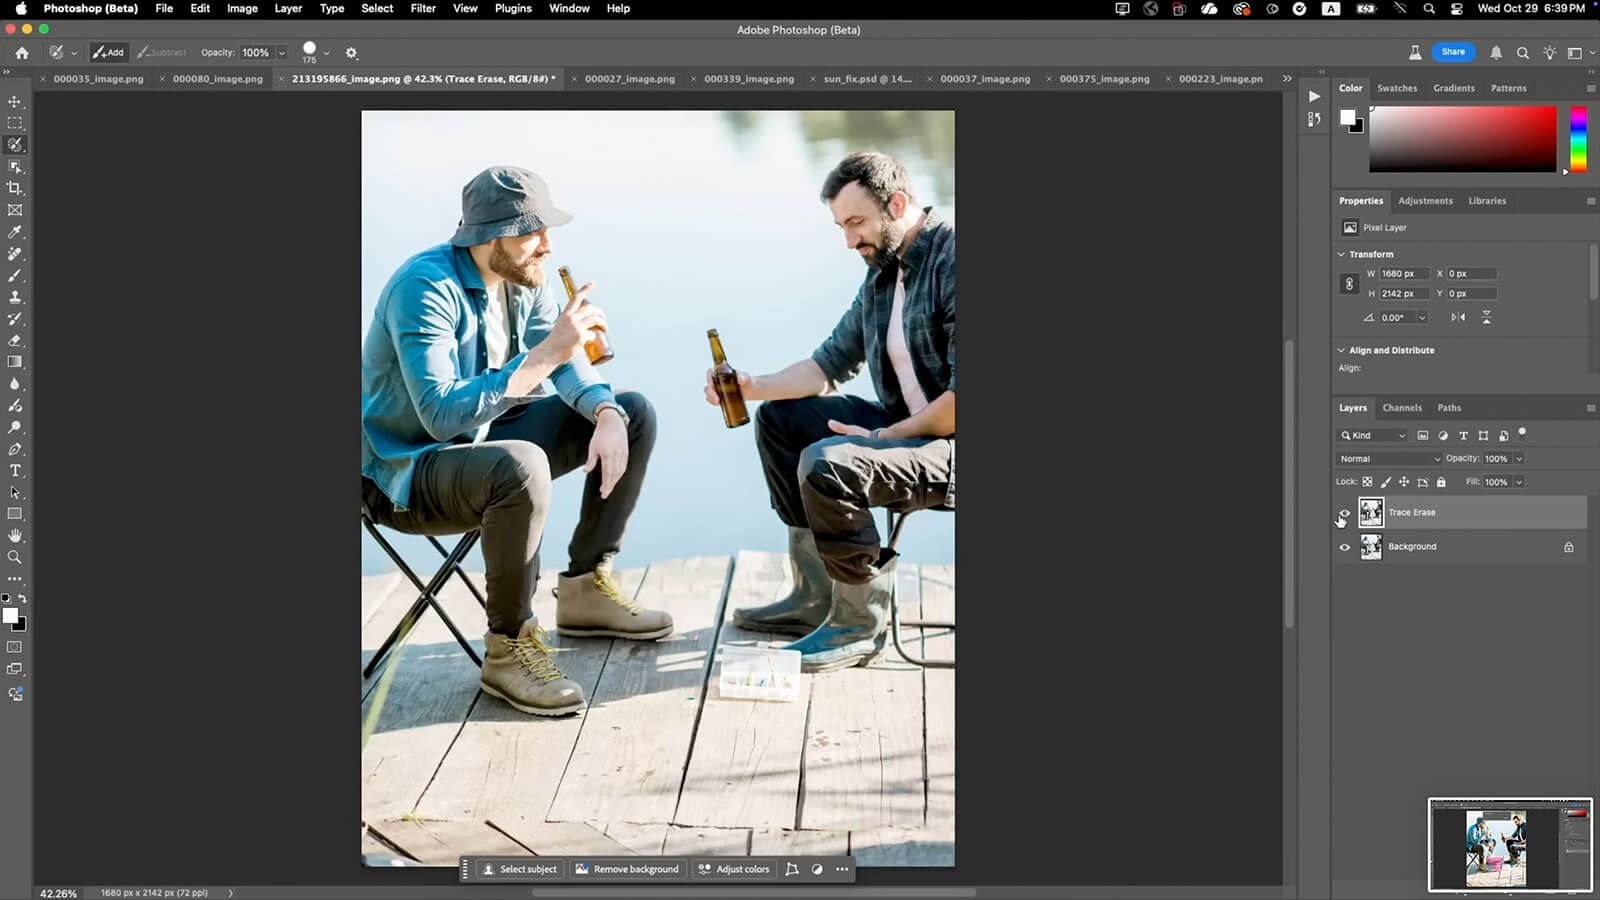Switch to the Channels tab
The width and height of the screenshot is (1600, 900).
click(x=1402, y=408)
